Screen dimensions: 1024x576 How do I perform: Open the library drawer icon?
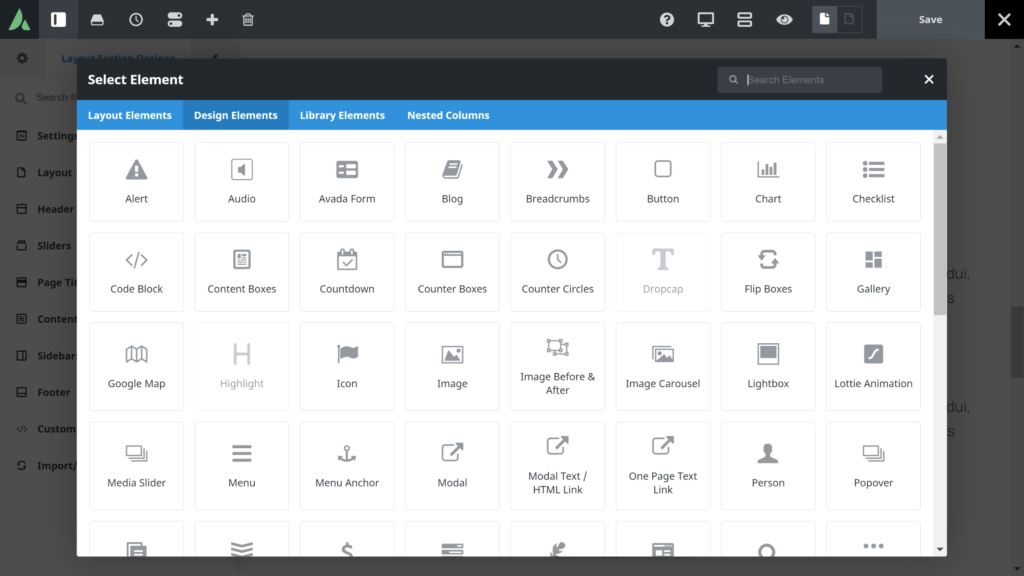click(97, 20)
